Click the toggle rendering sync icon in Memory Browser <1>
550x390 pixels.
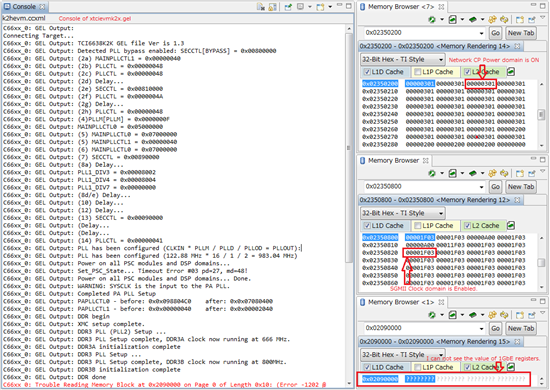pyautogui.click(x=504, y=315)
